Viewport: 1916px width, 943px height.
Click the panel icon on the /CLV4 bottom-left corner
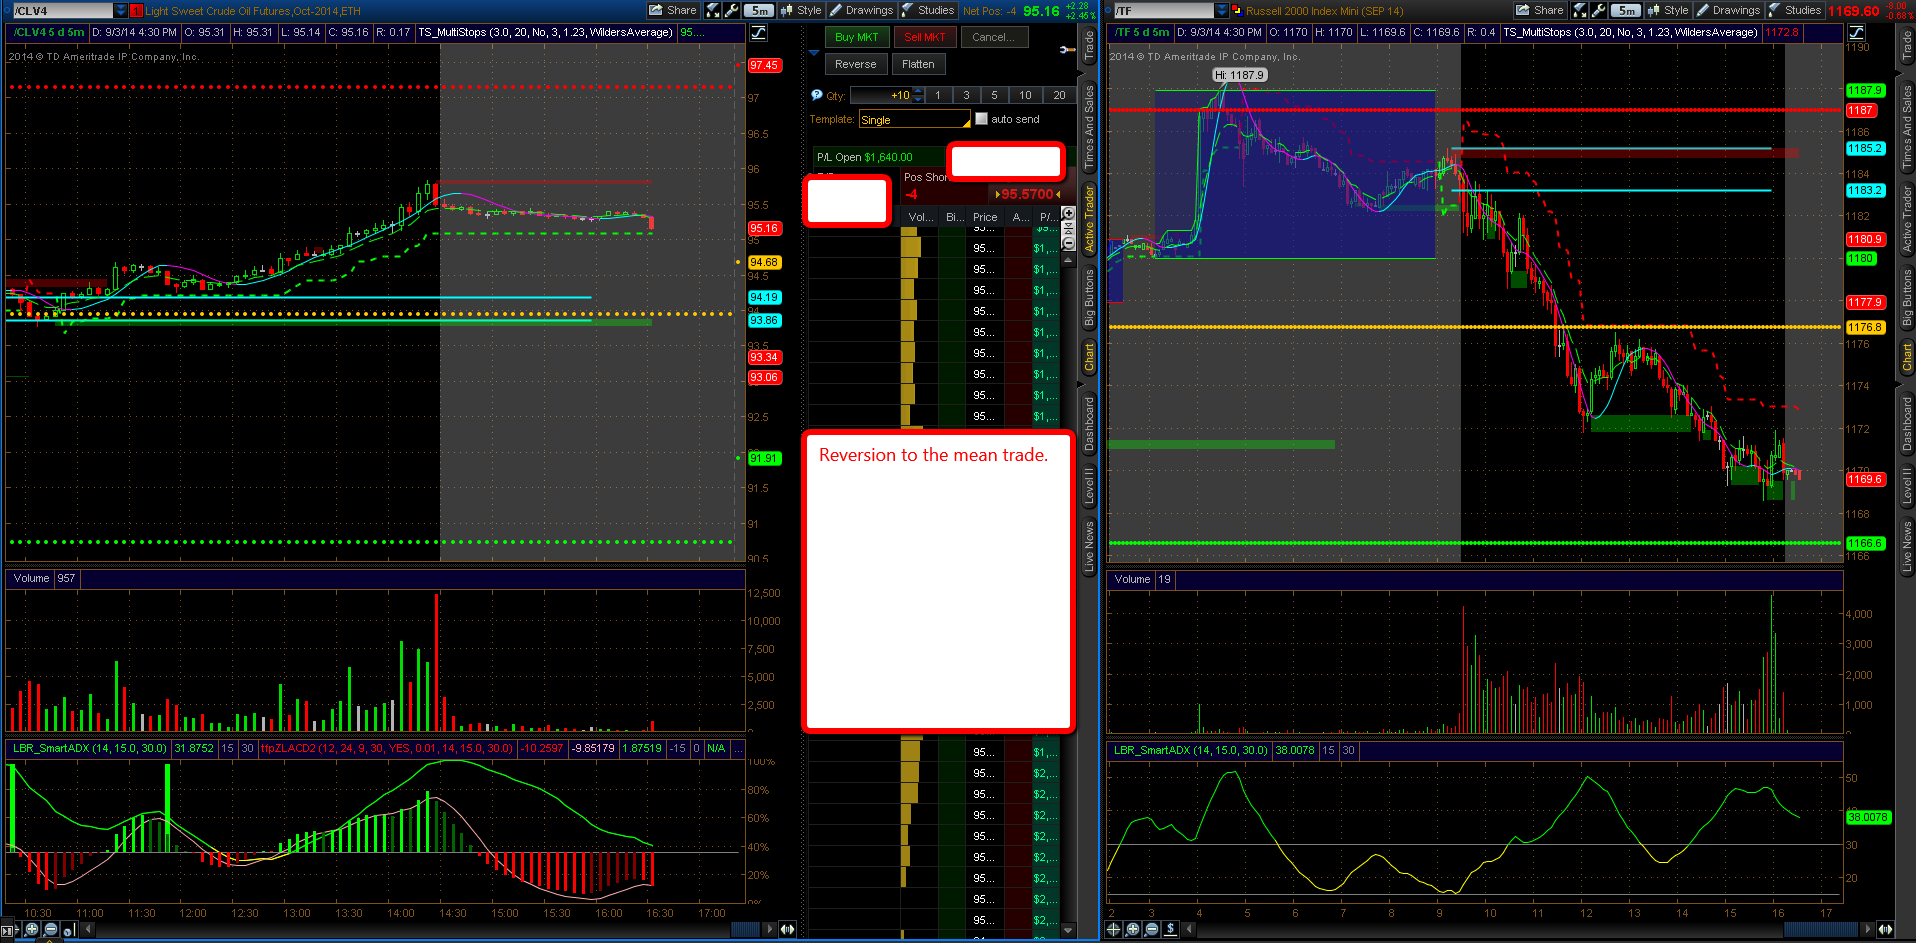pyautogui.click(x=9, y=930)
